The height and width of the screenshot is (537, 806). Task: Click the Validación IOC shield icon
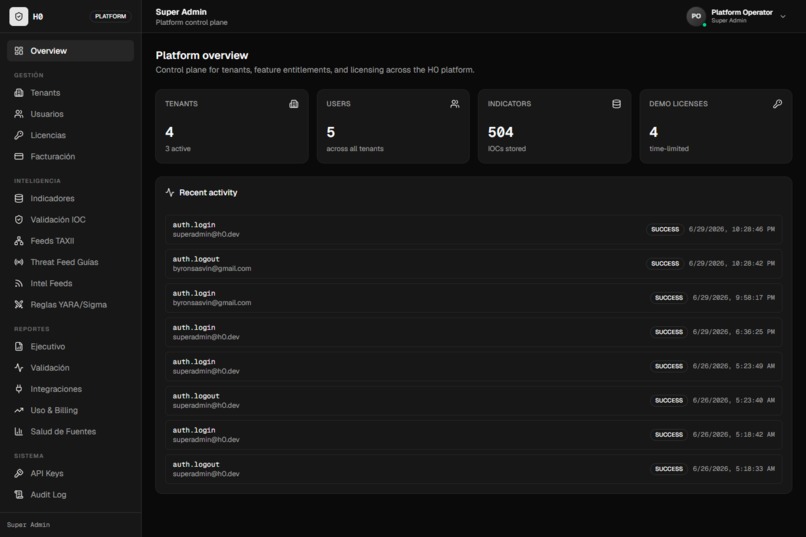(x=19, y=219)
